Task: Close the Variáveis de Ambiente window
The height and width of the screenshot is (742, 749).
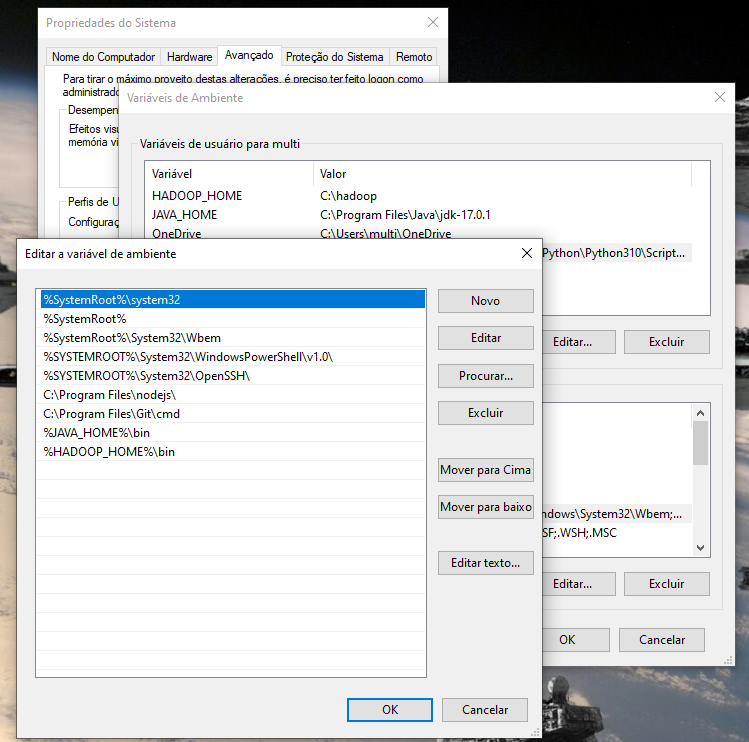Action: (720, 97)
